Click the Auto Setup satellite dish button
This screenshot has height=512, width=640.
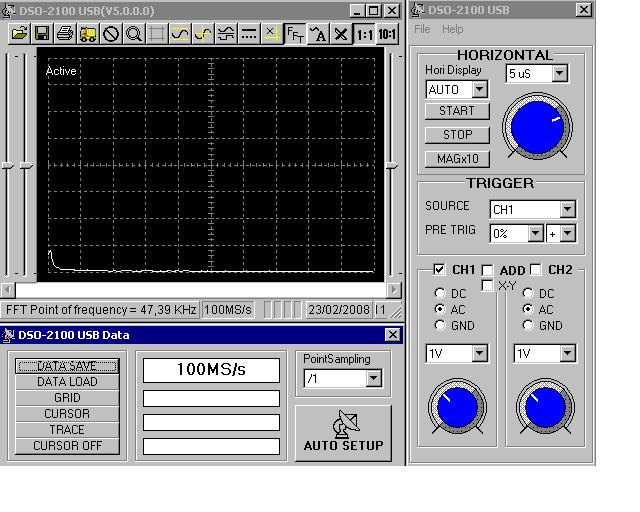[x=343, y=433]
